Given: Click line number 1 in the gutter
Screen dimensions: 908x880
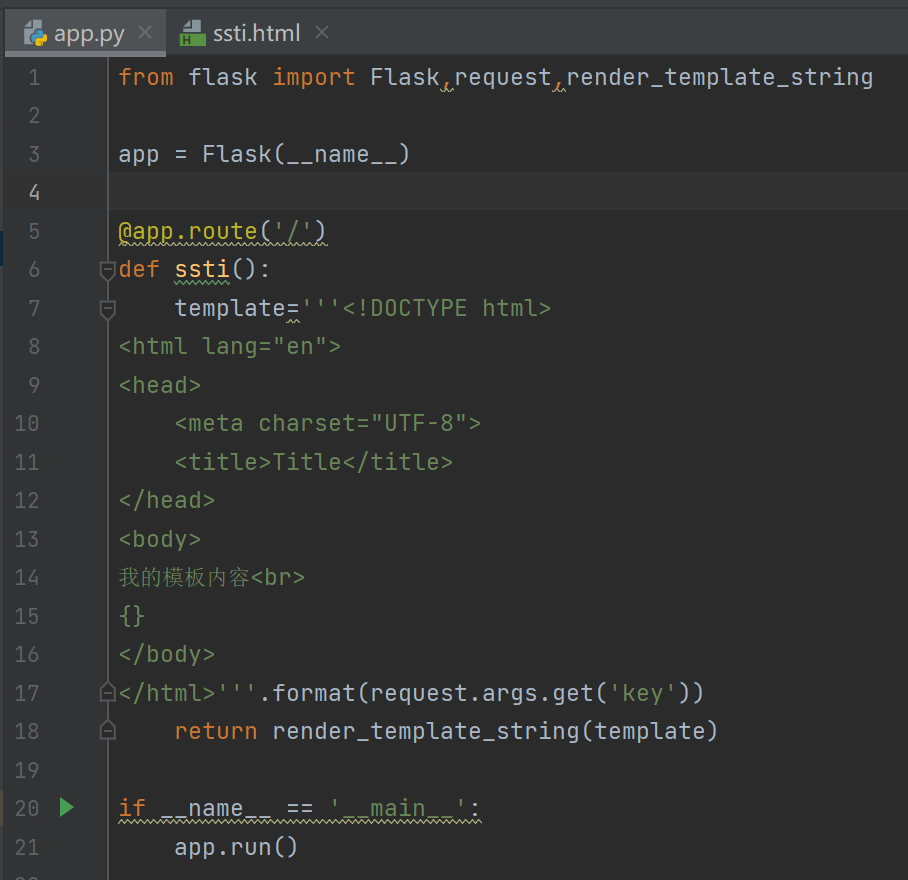Looking at the screenshot, I should 34,78.
